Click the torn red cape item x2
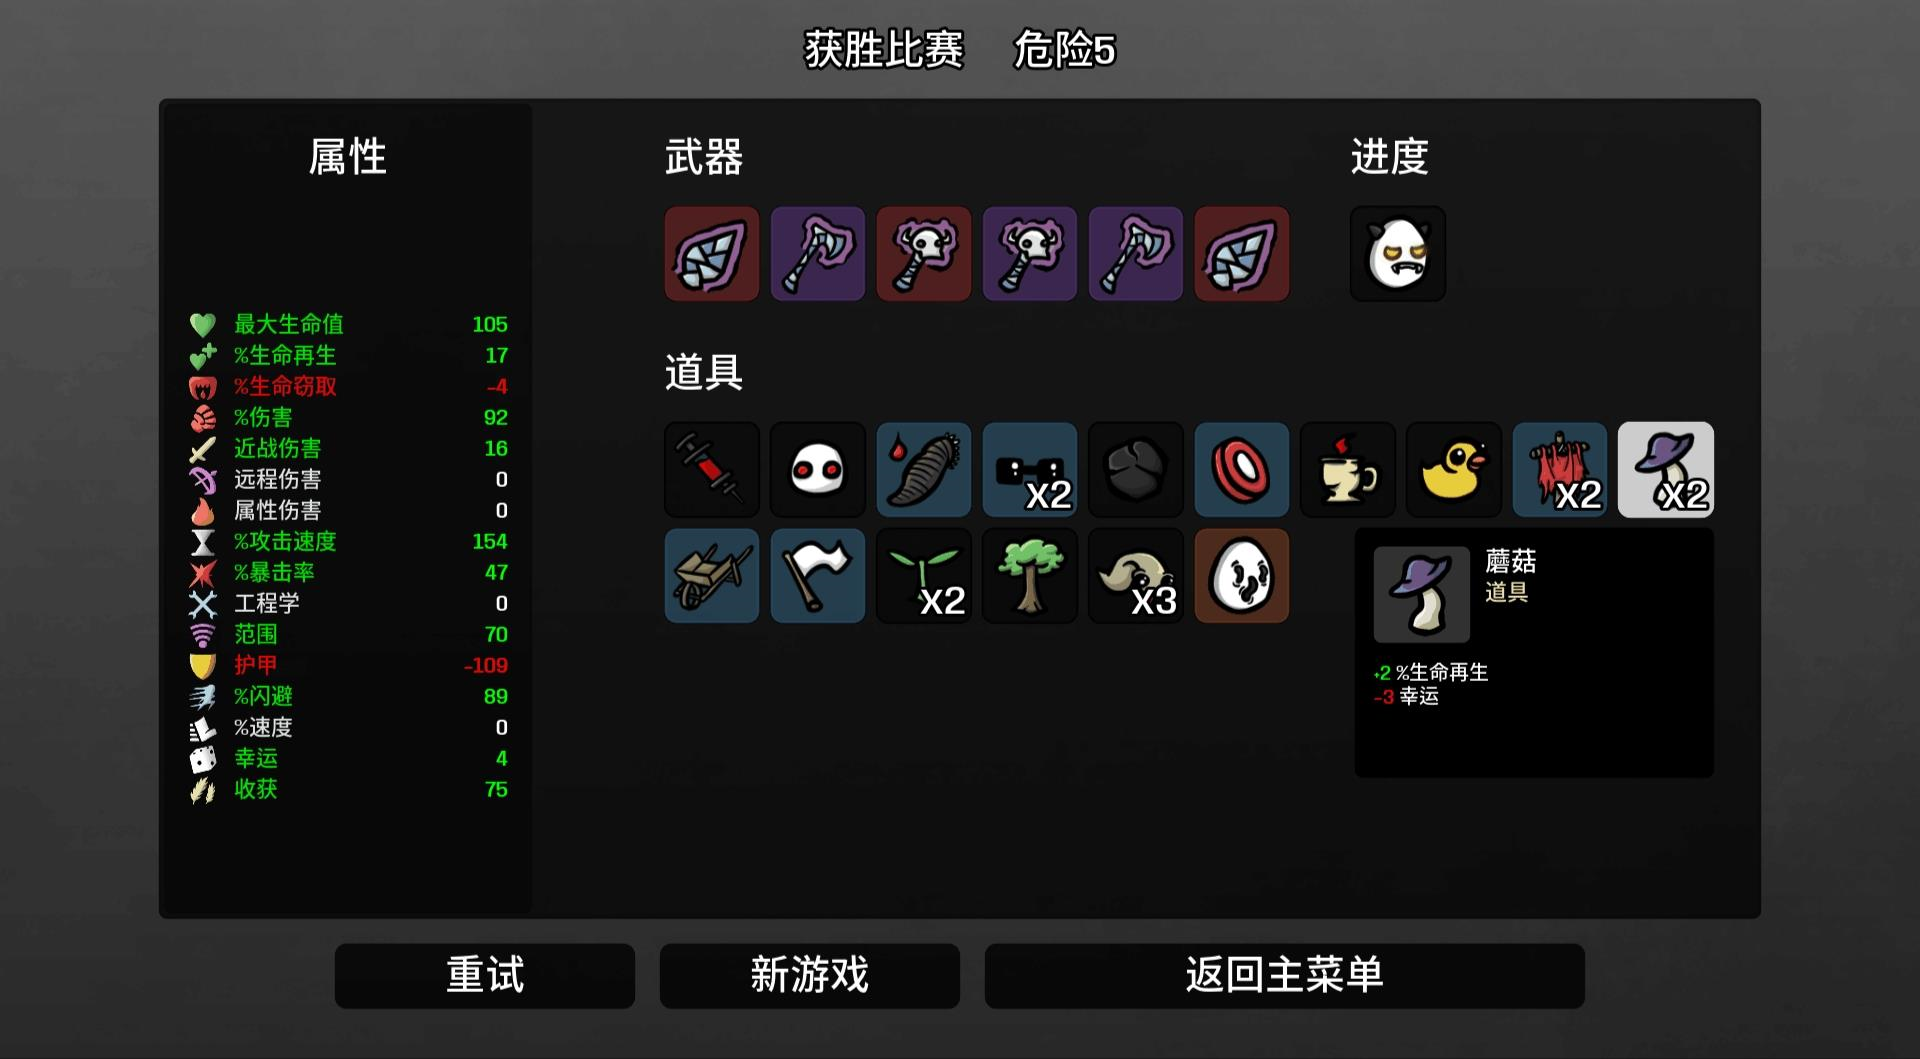Viewport: 1920px width, 1059px height. click(x=1559, y=469)
